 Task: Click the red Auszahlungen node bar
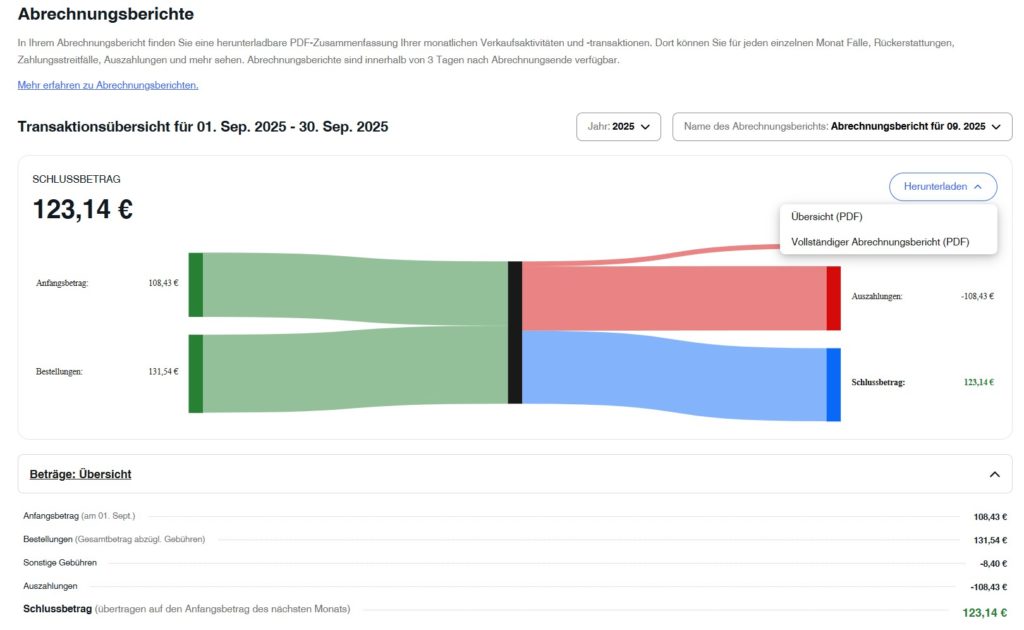(x=833, y=298)
